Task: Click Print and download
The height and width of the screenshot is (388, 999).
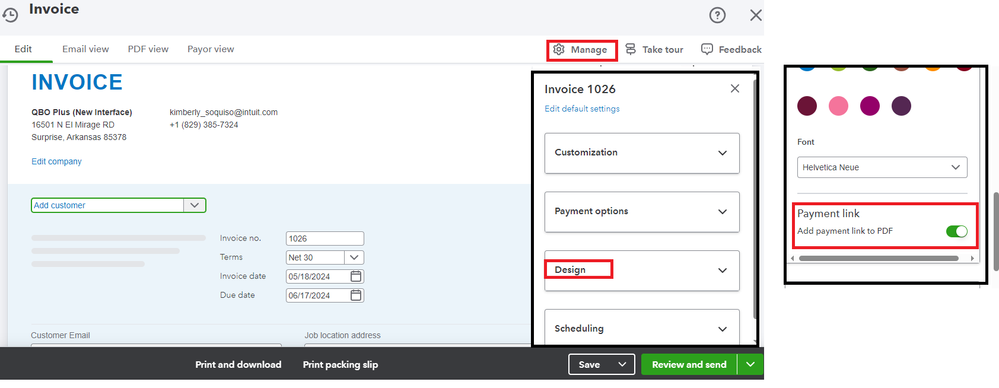Action: 238,365
